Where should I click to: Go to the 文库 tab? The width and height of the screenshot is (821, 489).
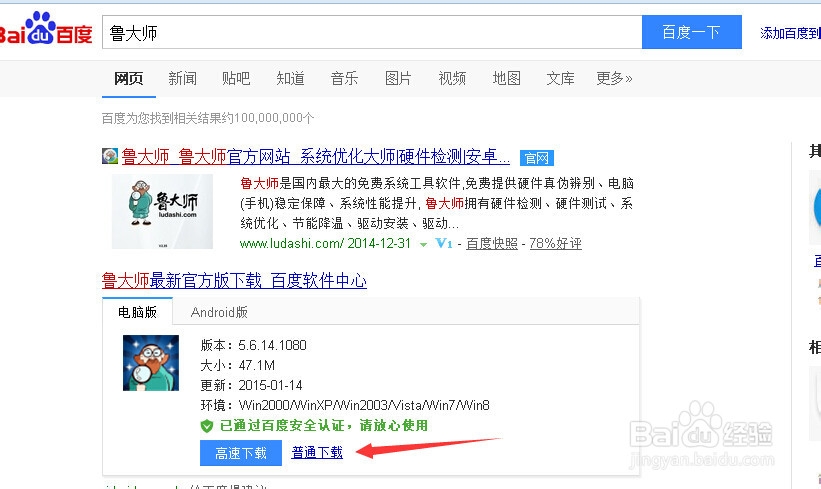tap(561, 79)
